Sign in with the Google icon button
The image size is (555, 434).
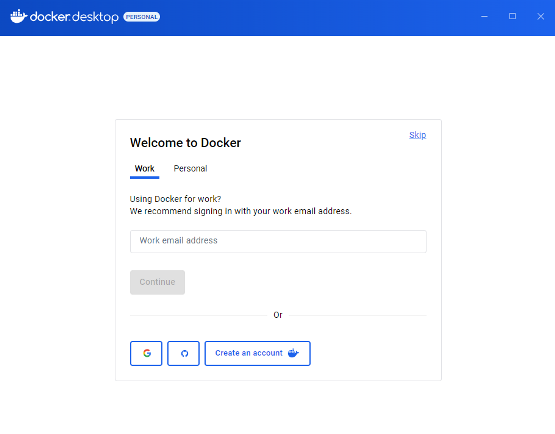coord(146,353)
